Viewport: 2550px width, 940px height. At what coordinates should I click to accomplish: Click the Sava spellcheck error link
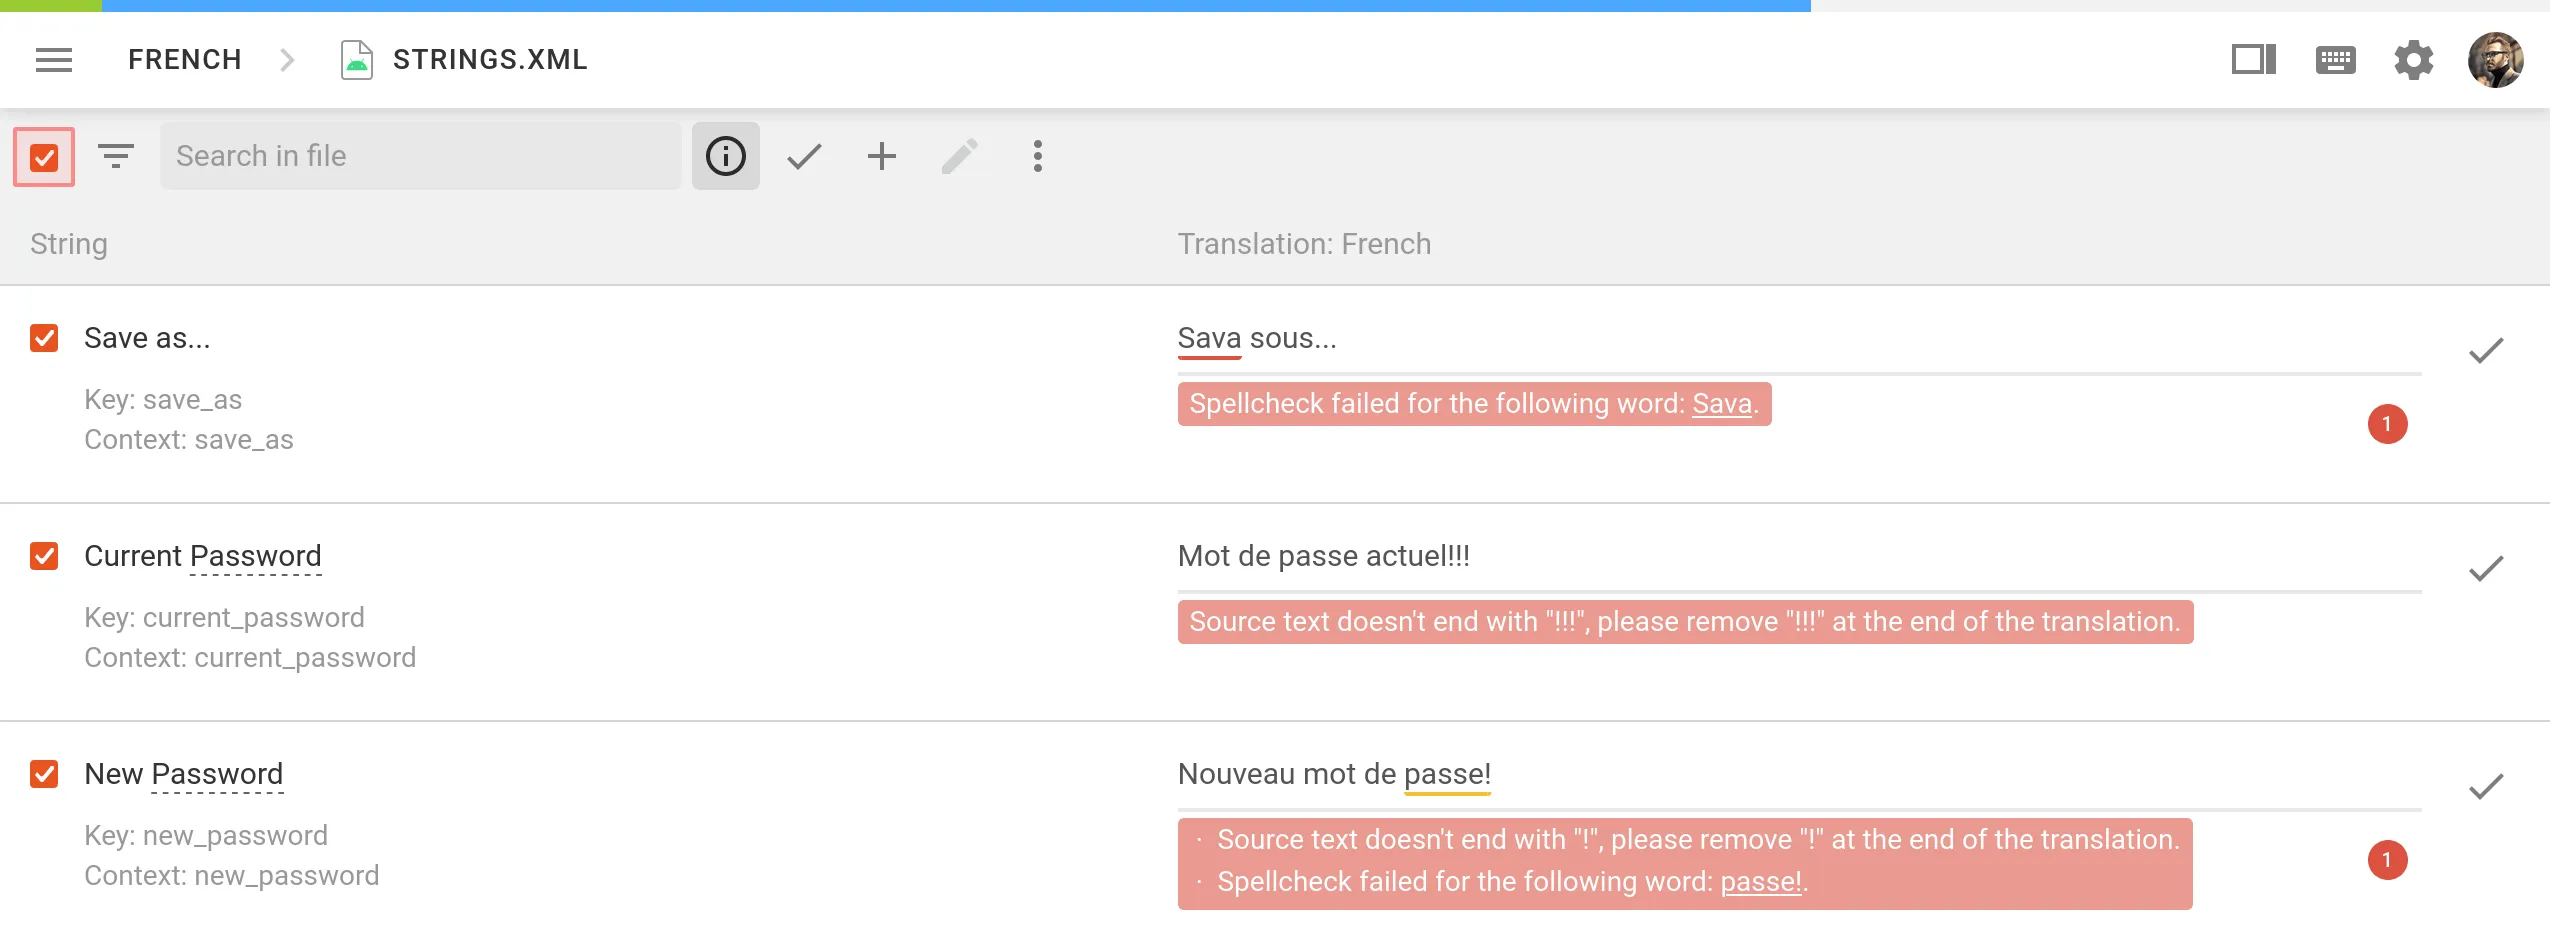pos(1722,404)
